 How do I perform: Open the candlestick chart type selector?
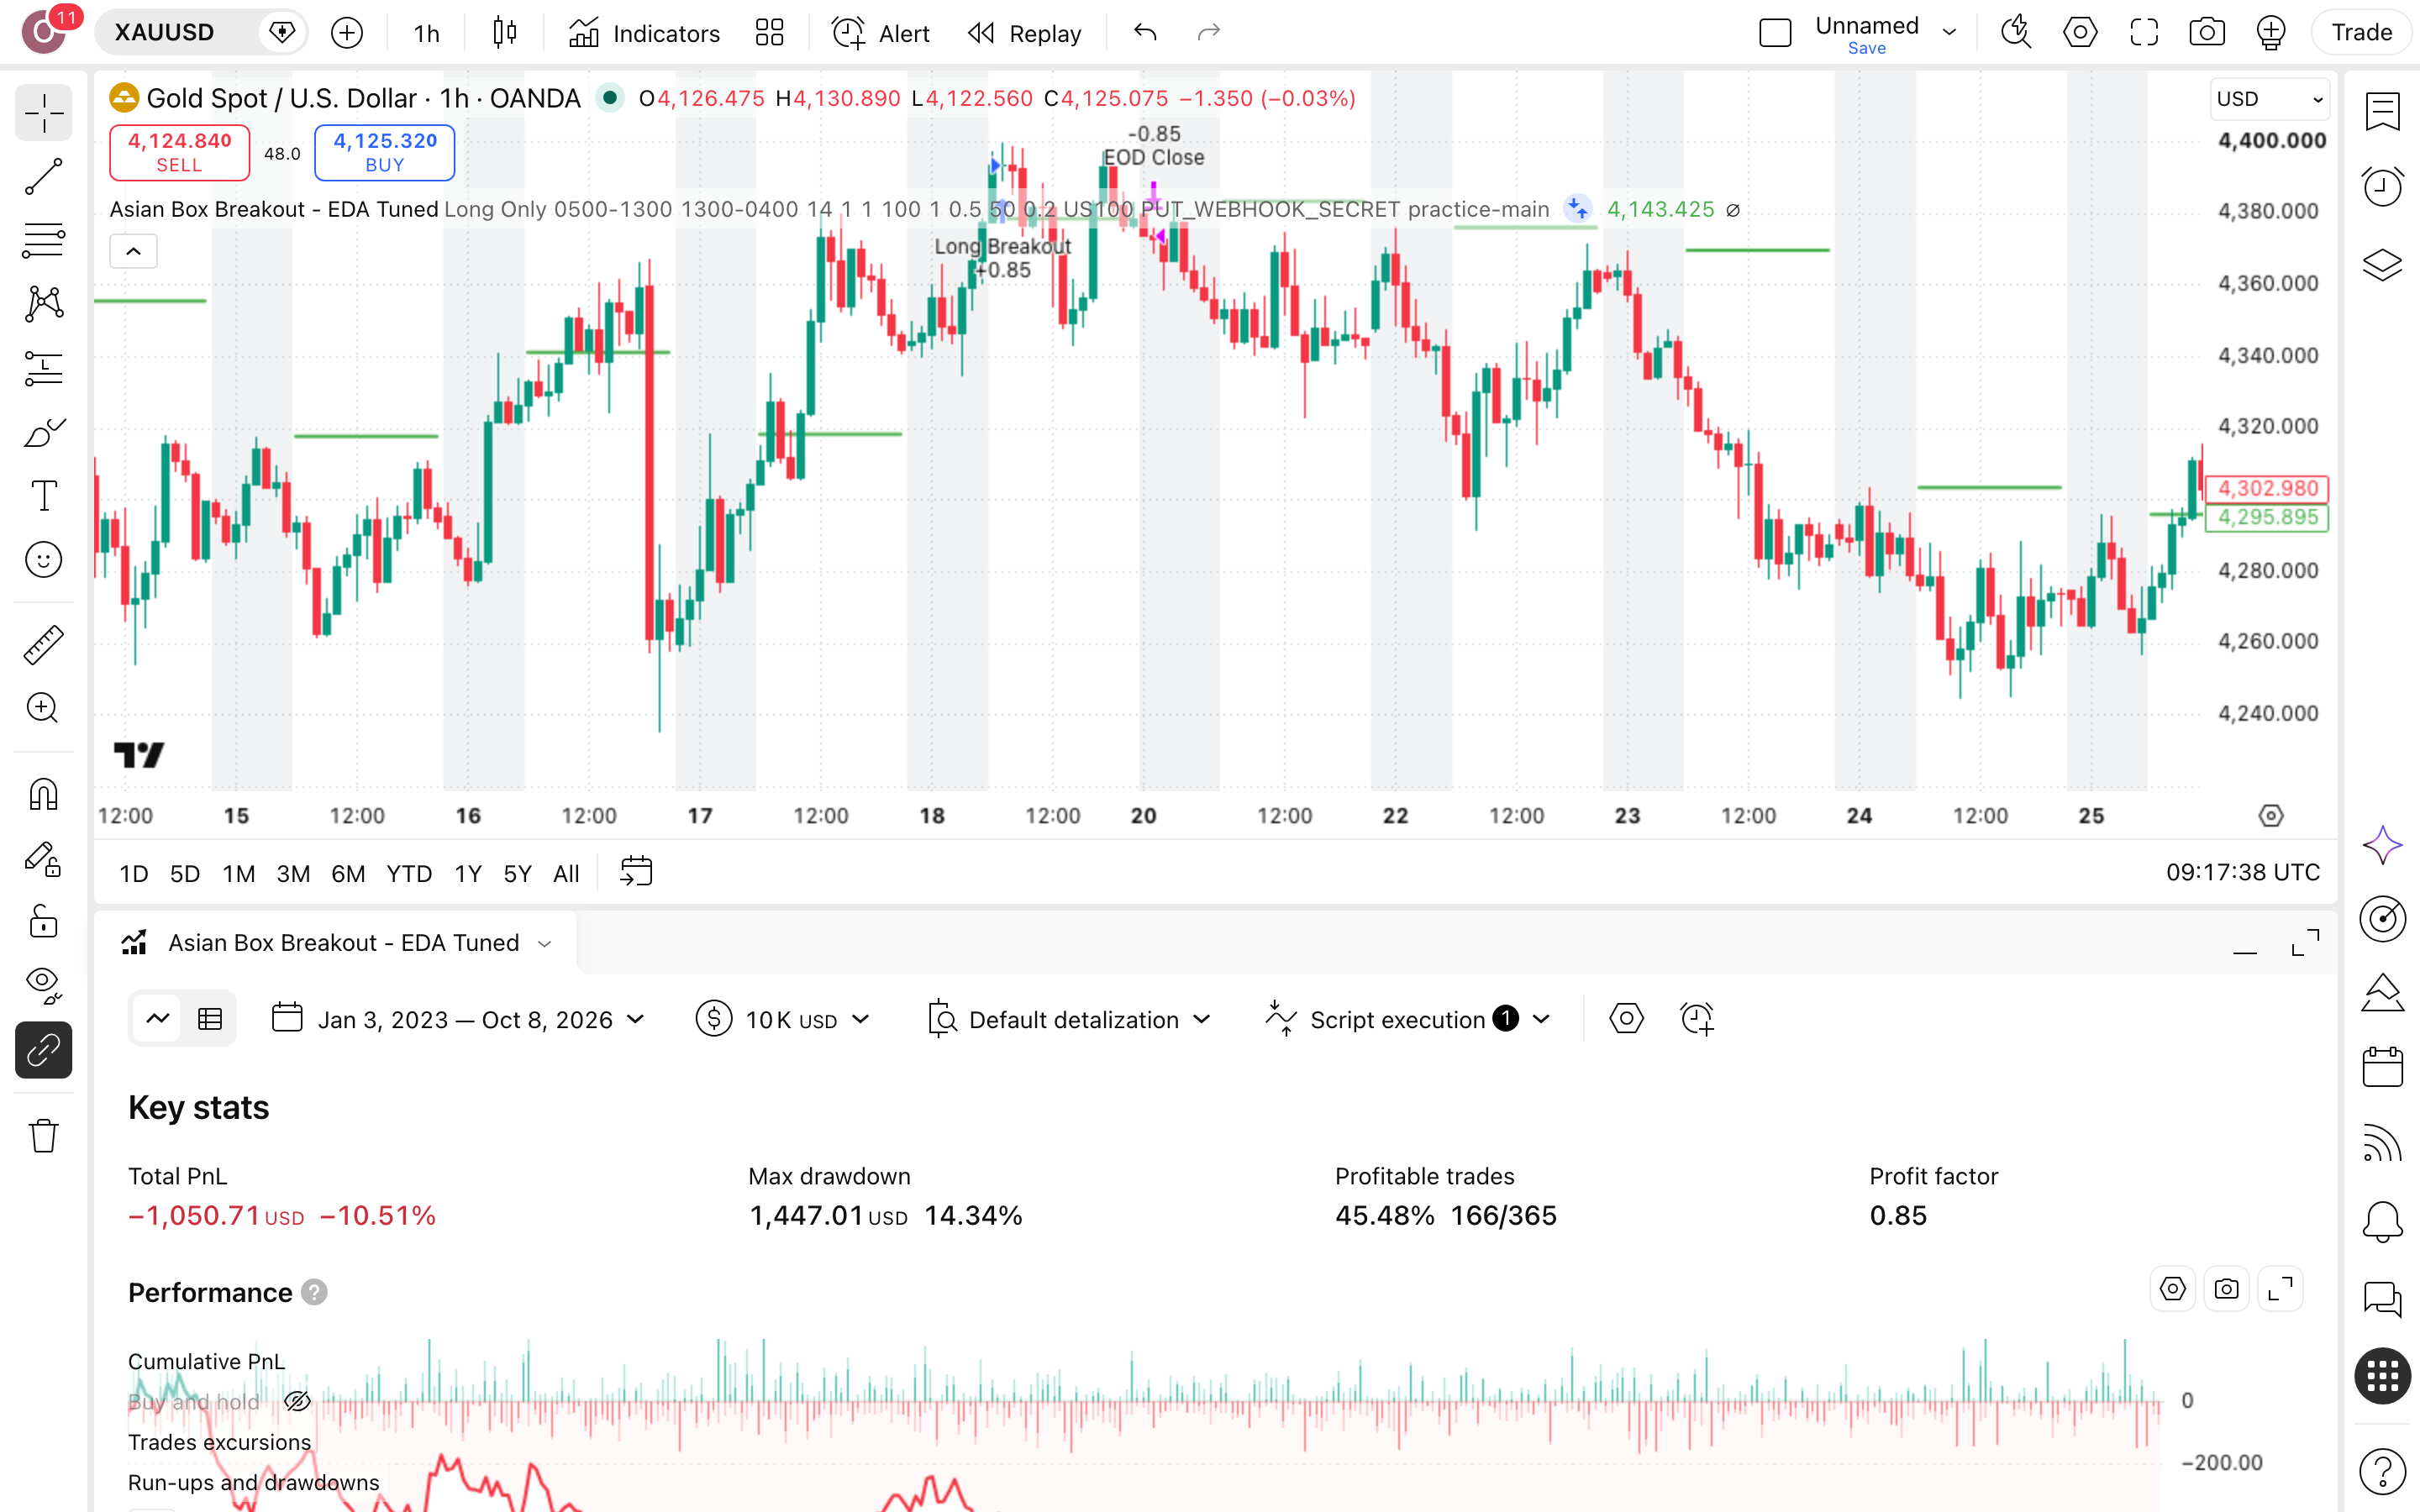pos(505,33)
